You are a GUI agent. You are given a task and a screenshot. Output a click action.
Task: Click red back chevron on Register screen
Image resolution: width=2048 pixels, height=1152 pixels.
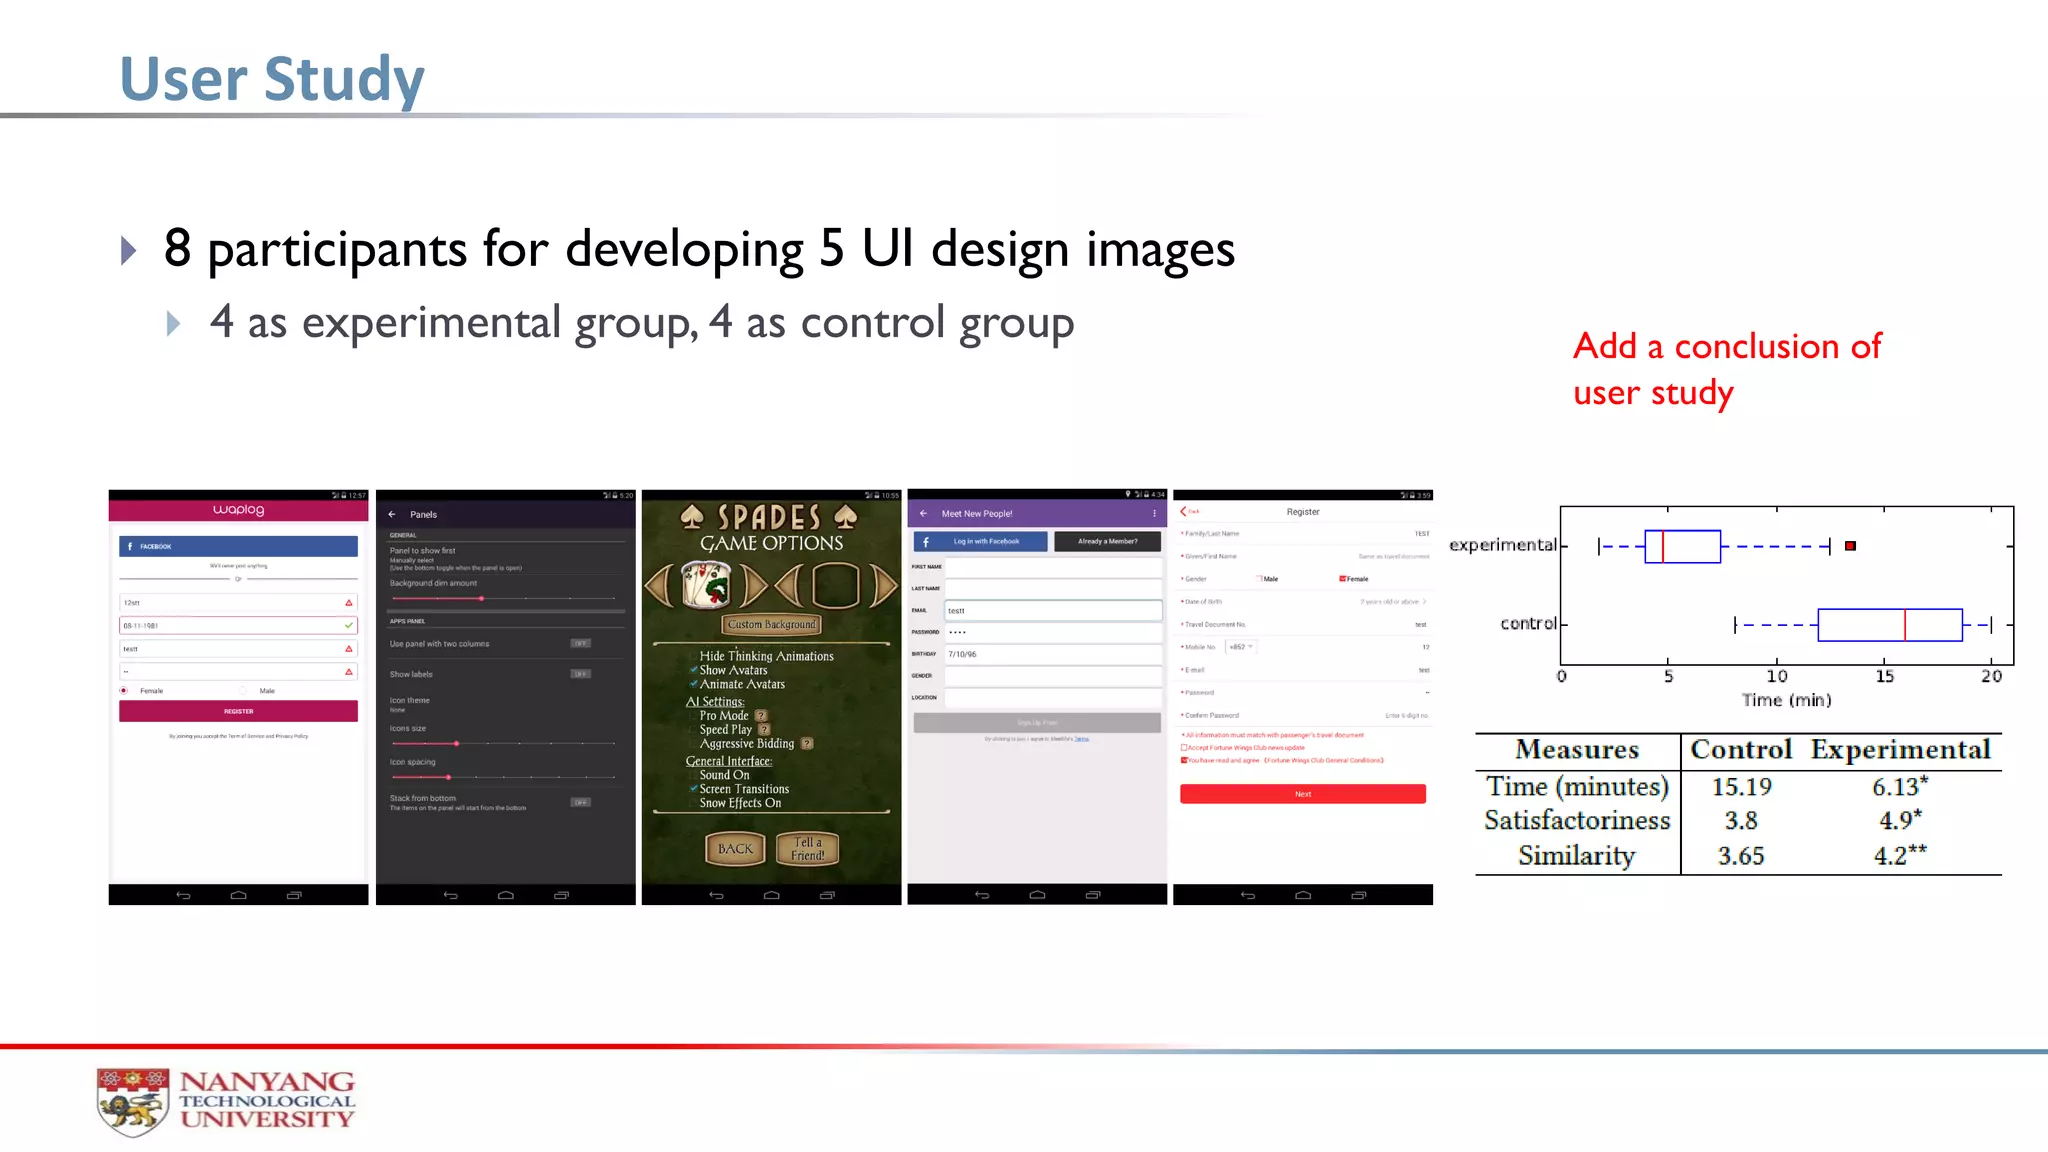click(1184, 511)
